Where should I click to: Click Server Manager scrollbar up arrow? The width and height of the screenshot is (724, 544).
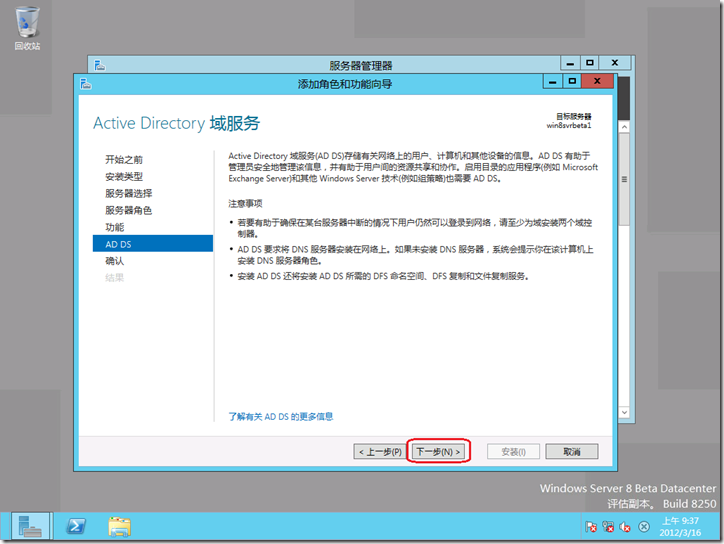tap(624, 127)
